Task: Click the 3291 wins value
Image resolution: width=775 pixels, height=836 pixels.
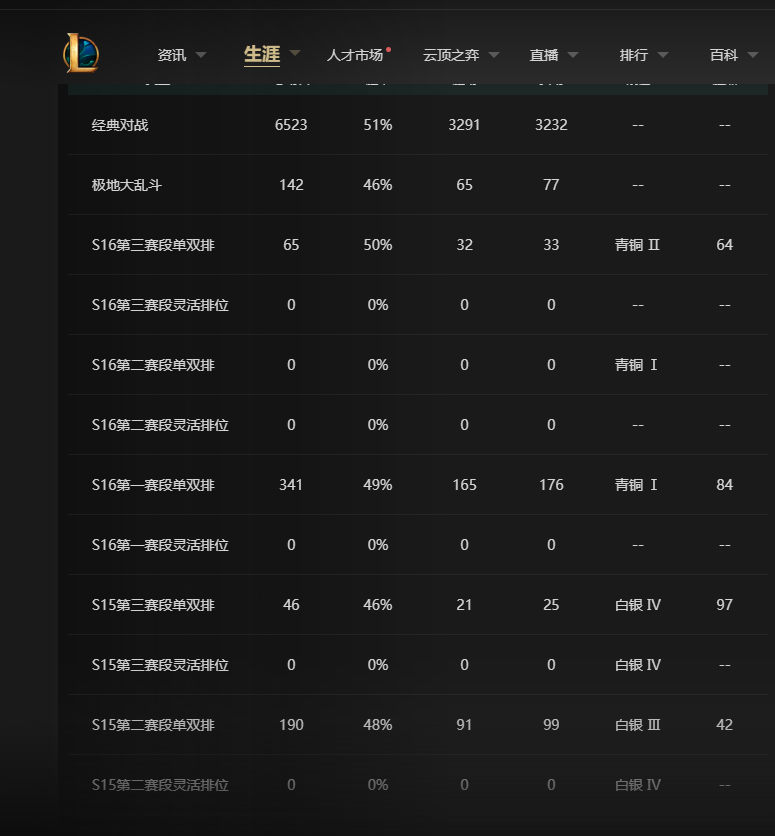Action: (x=464, y=125)
